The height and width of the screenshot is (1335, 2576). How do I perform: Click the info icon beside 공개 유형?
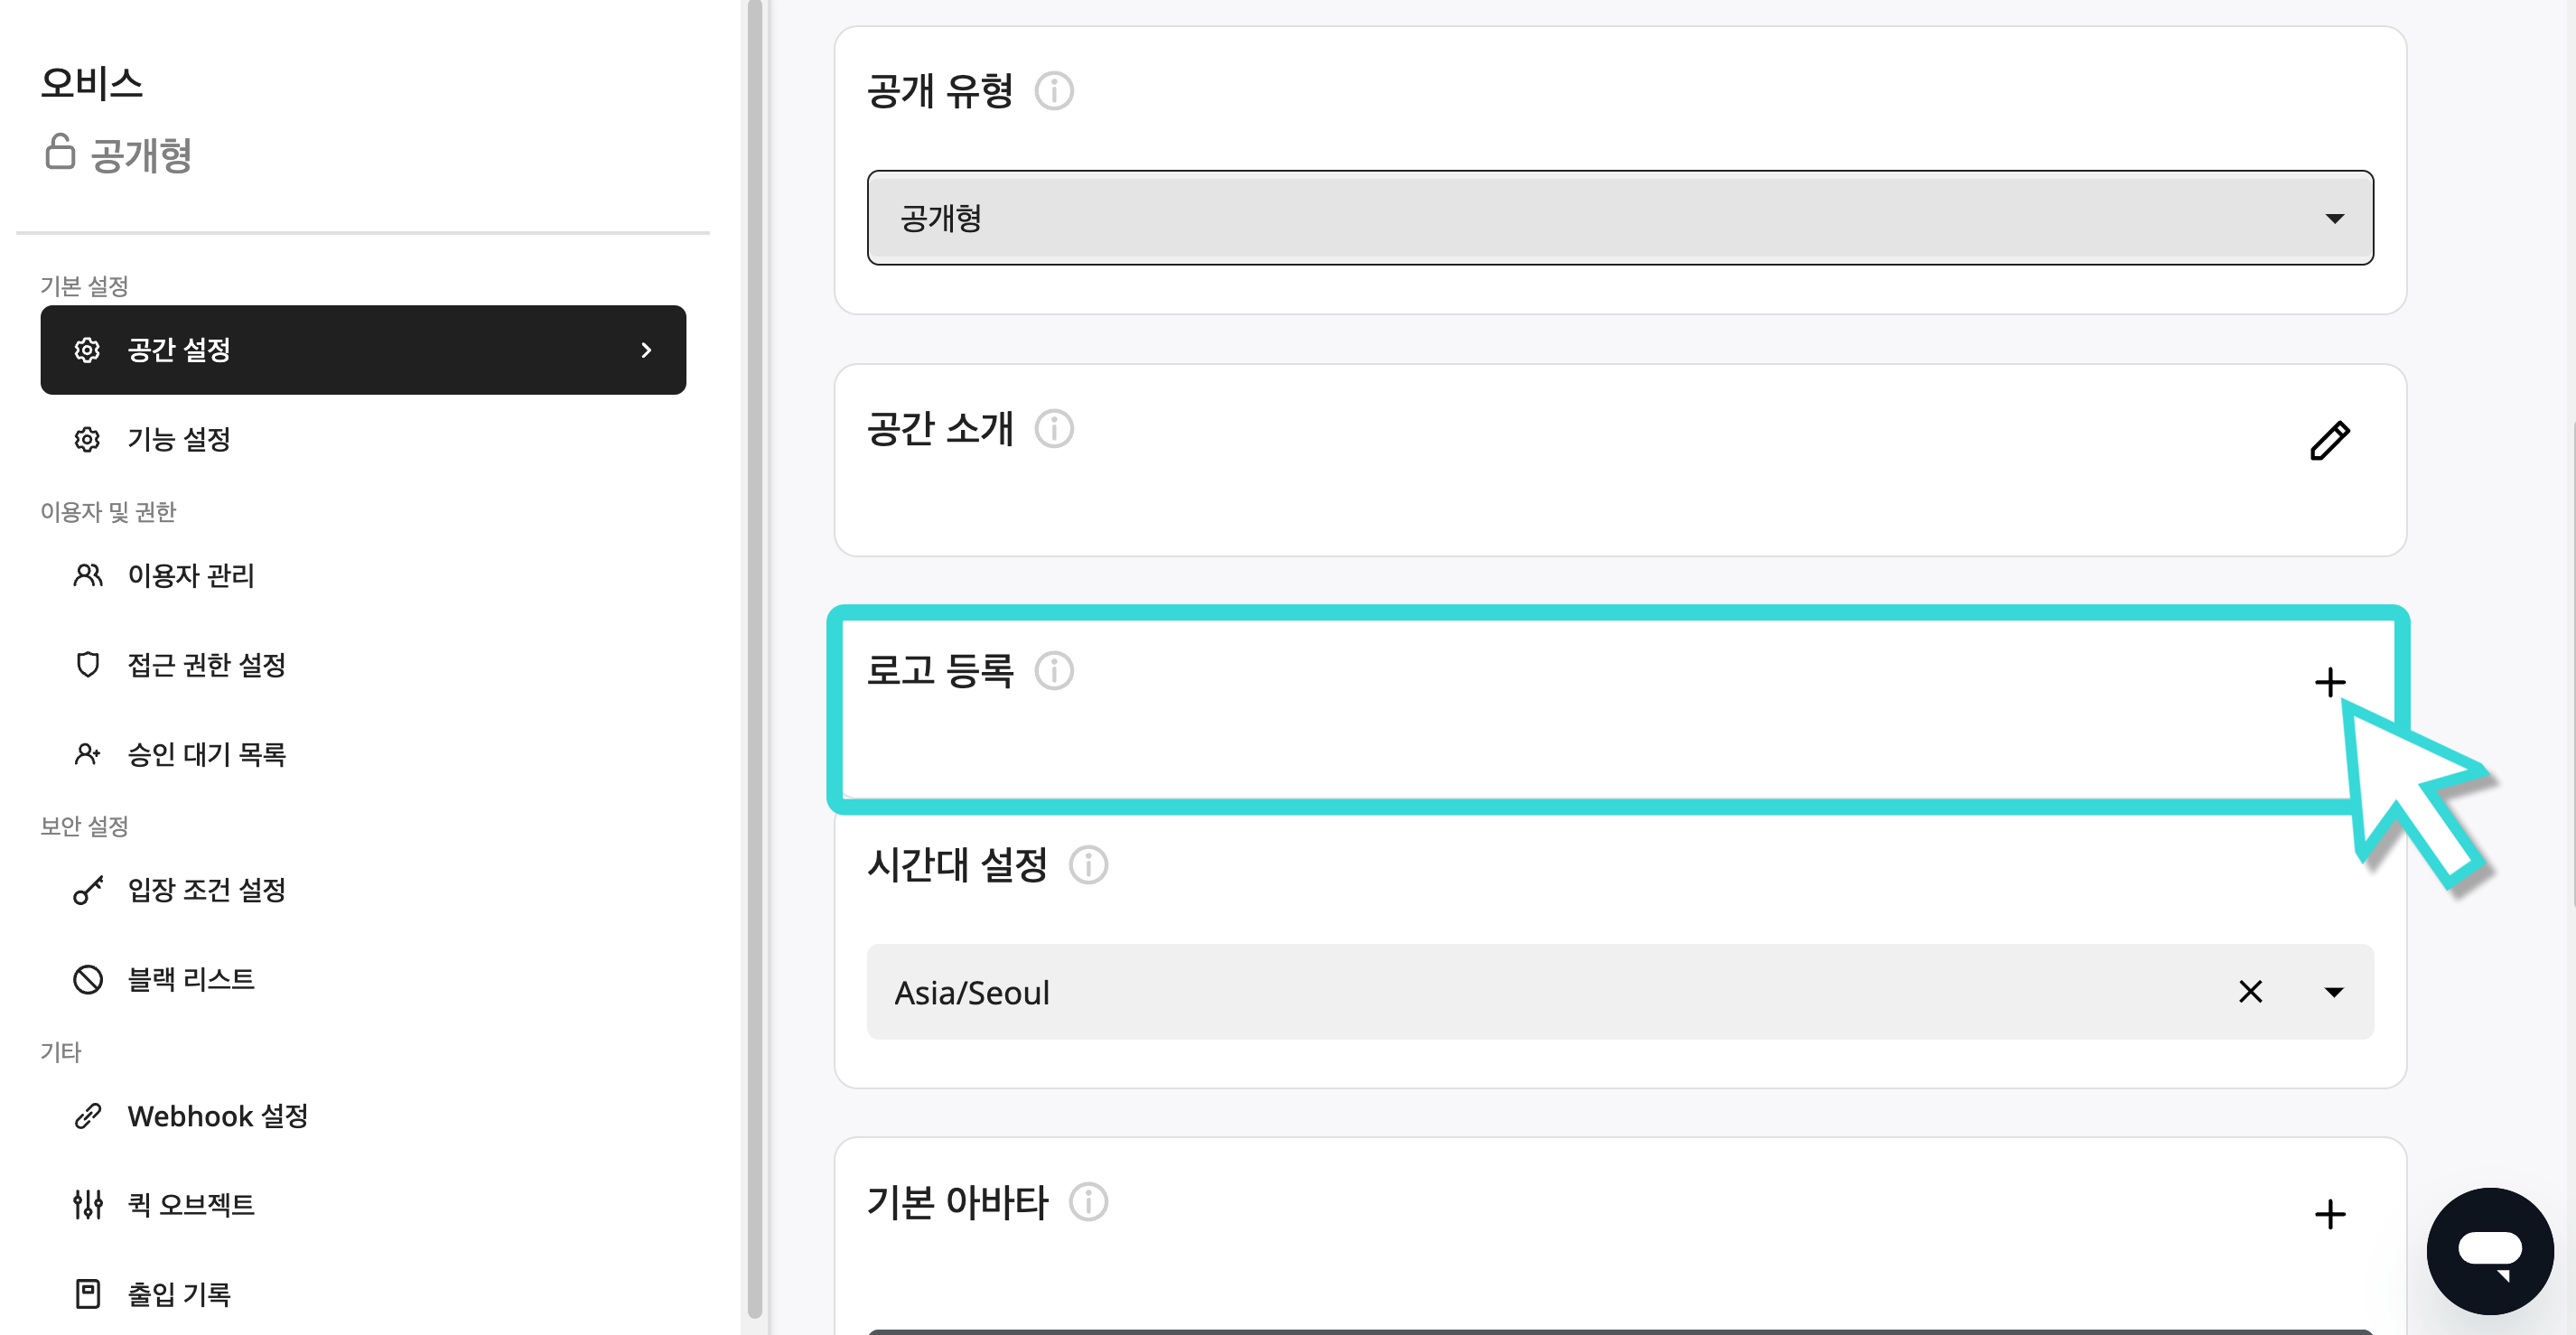(x=1054, y=91)
